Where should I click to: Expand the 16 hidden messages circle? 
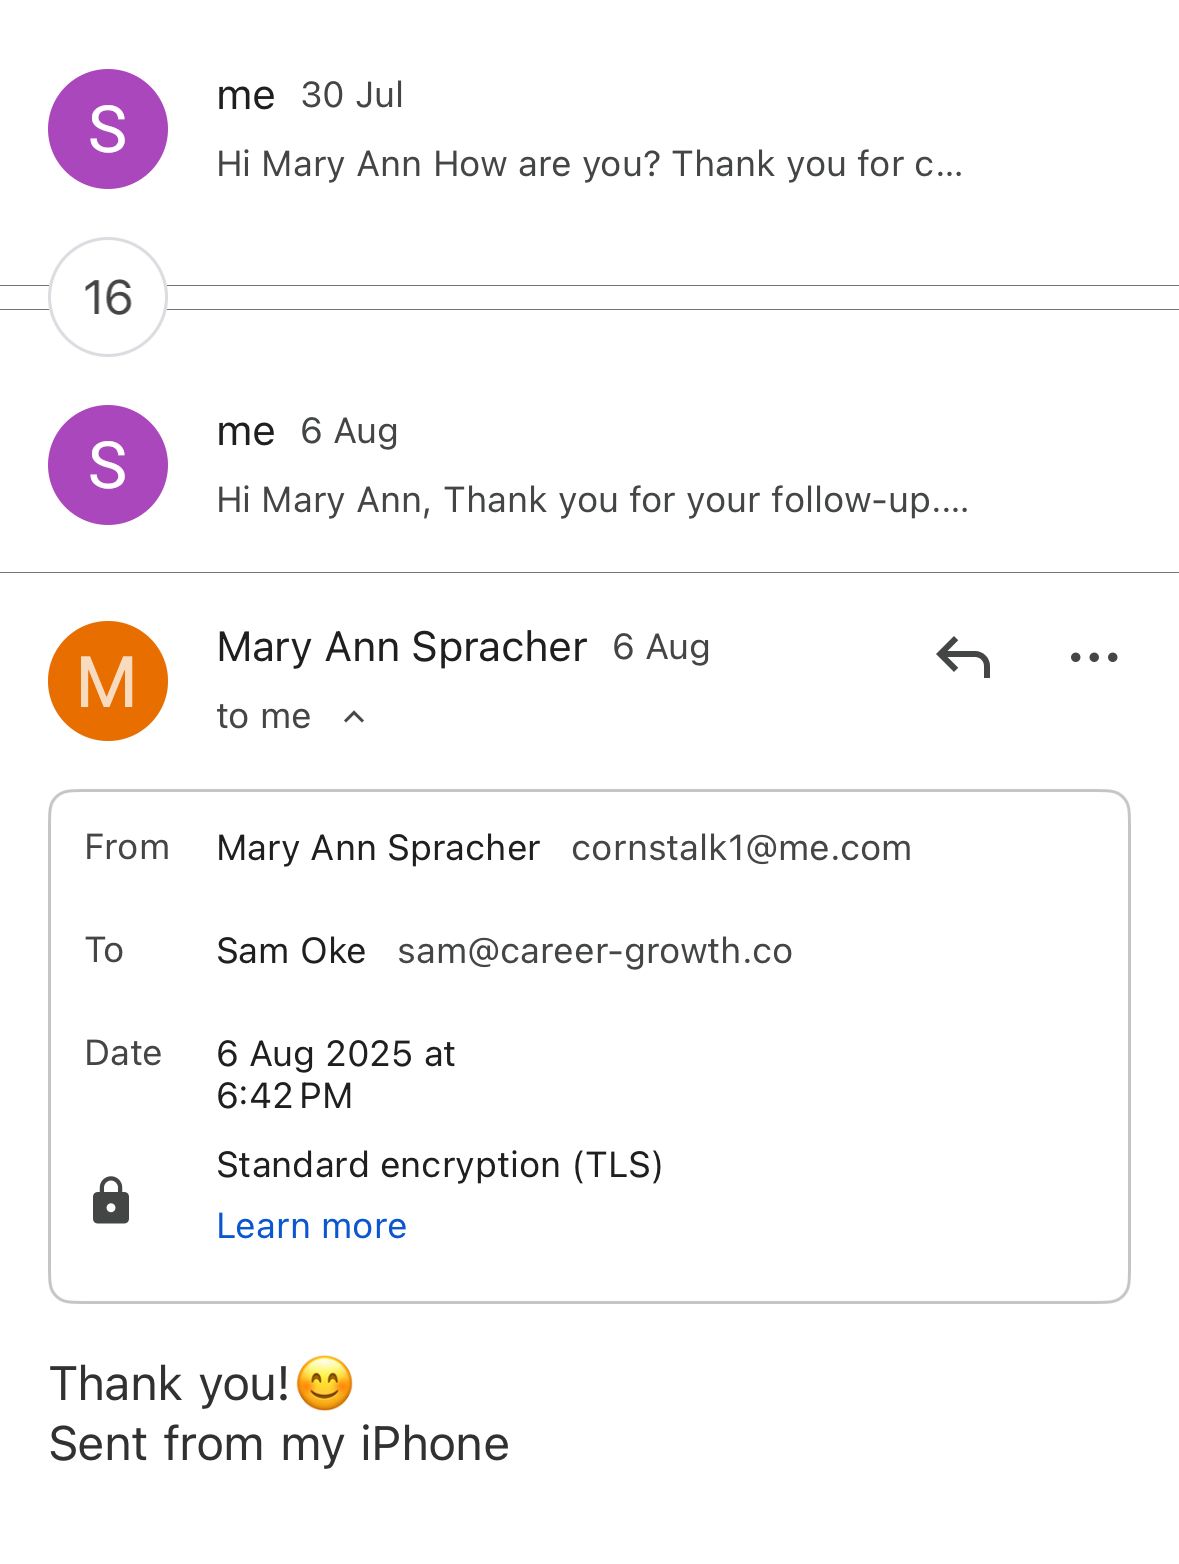tap(108, 297)
